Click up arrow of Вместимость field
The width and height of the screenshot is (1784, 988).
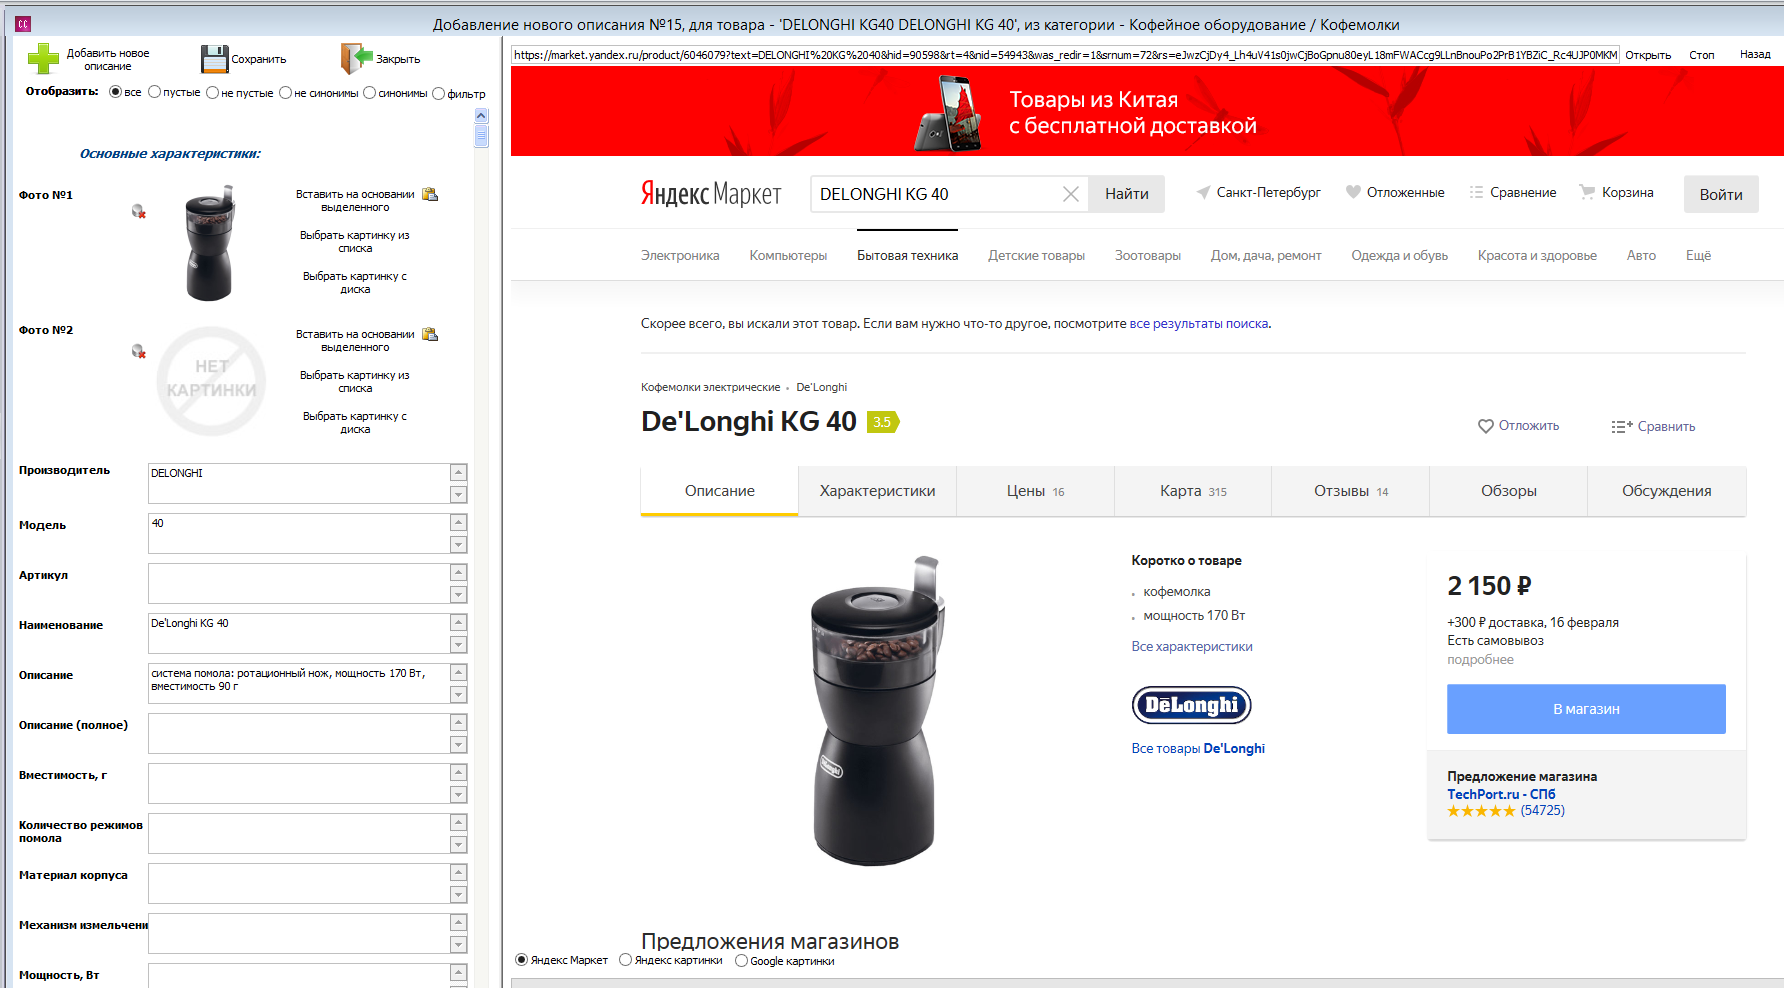point(458,772)
